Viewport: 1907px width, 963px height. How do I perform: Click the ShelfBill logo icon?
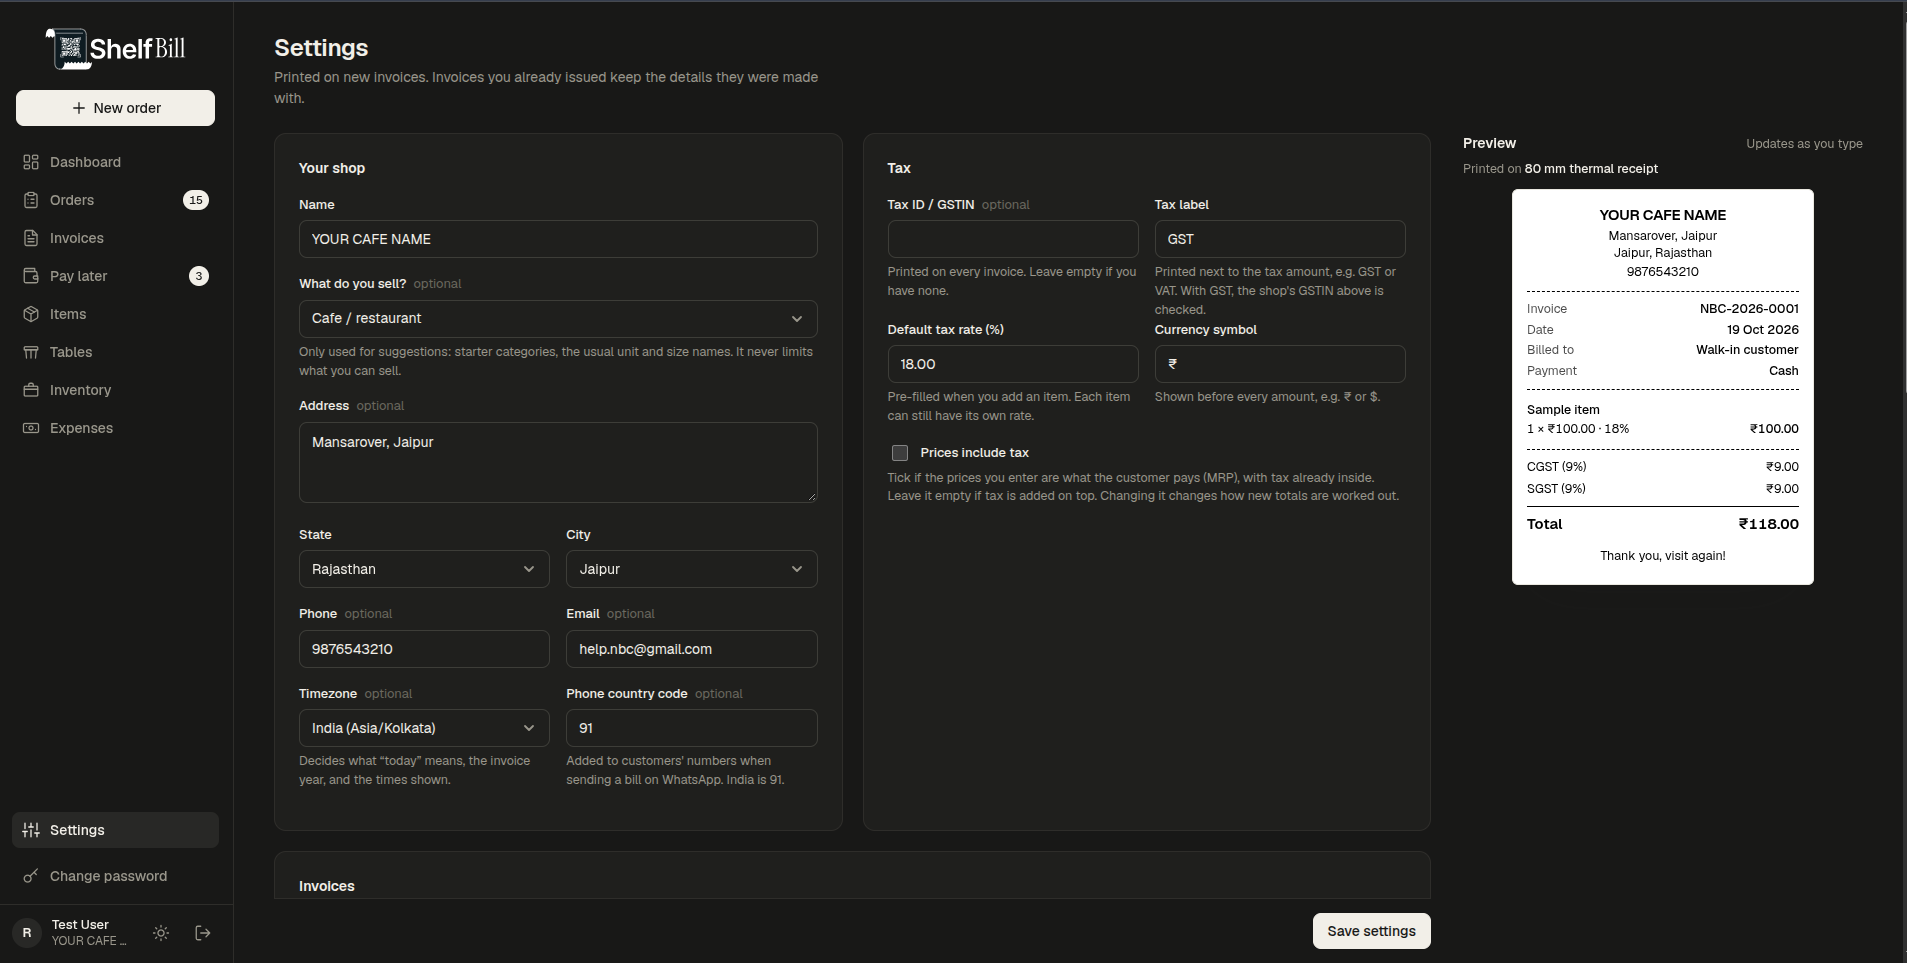click(68, 48)
